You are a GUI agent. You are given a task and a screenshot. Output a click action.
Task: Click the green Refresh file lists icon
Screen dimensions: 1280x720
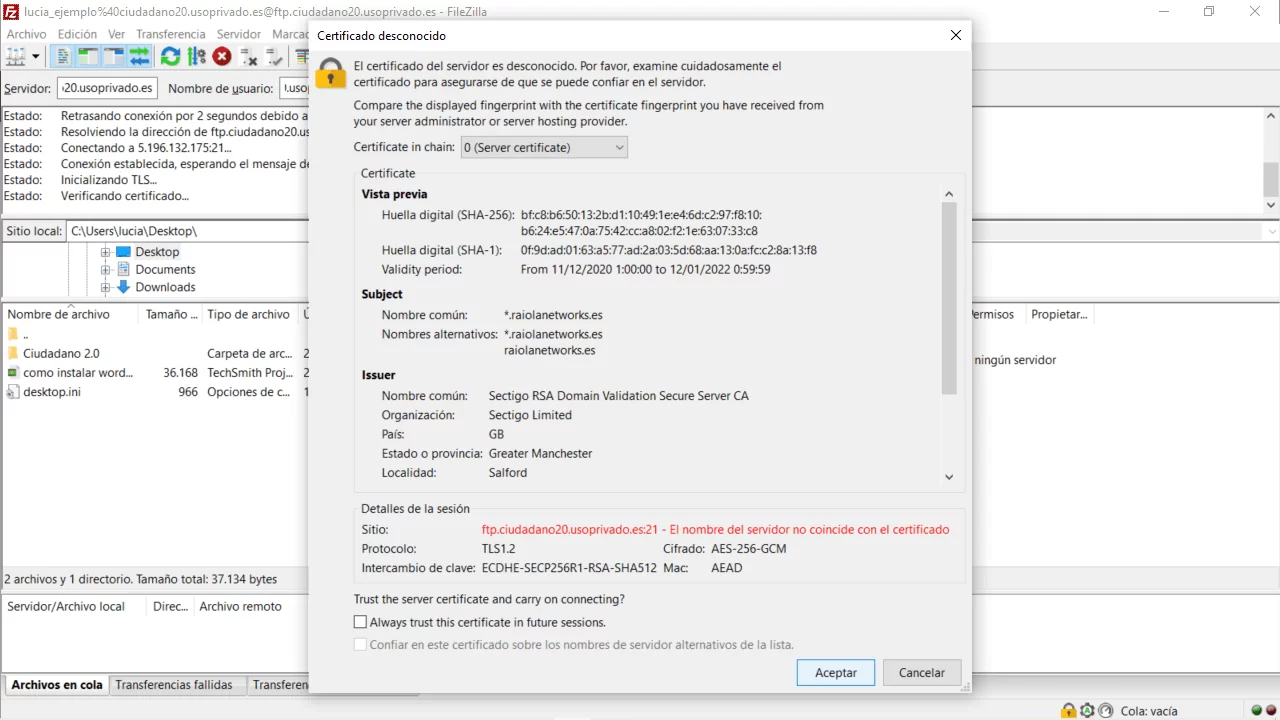tap(171, 56)
